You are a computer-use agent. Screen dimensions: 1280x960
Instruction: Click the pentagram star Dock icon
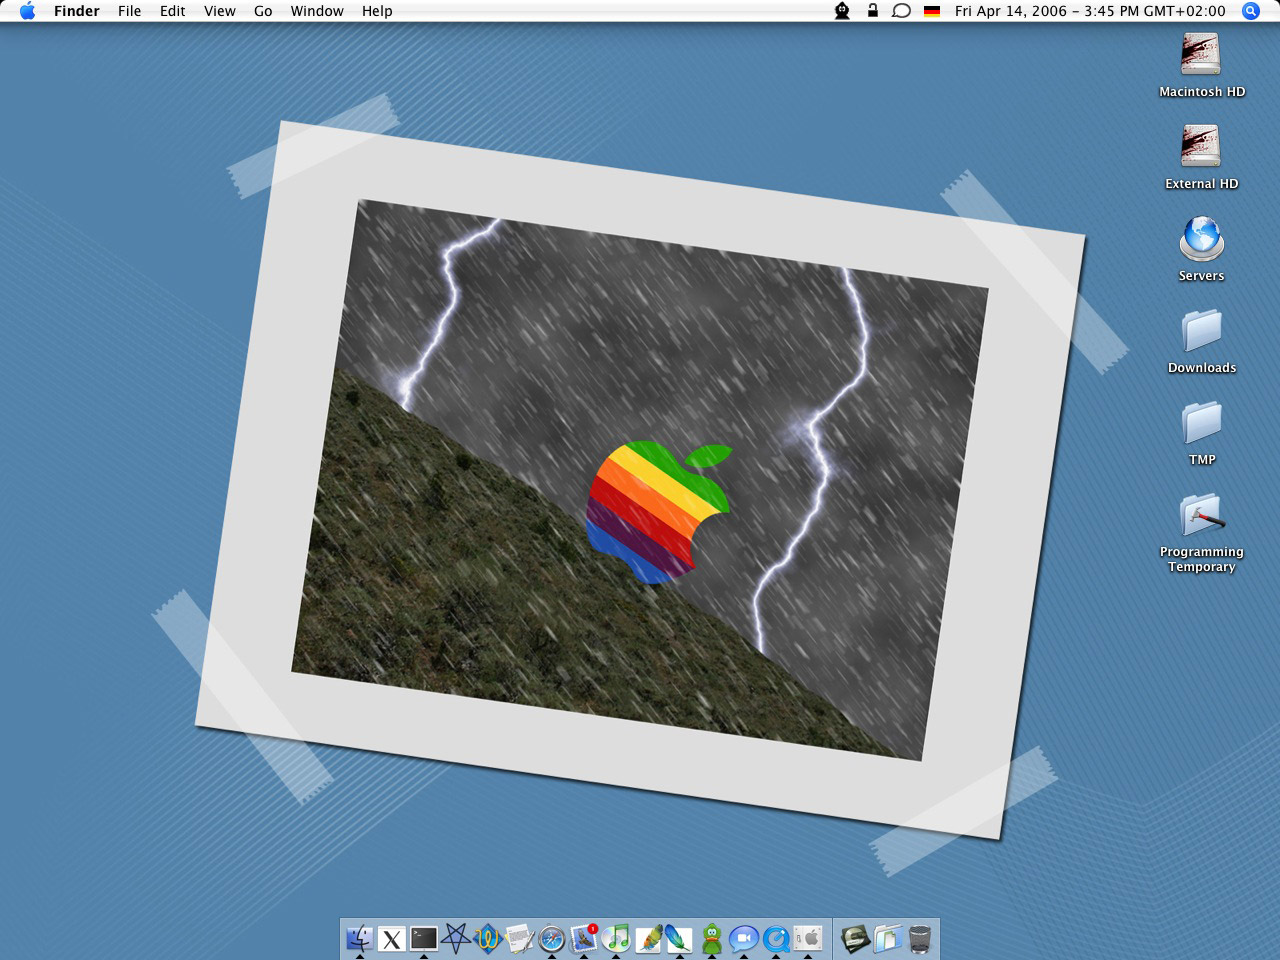[x=456, y=938]
